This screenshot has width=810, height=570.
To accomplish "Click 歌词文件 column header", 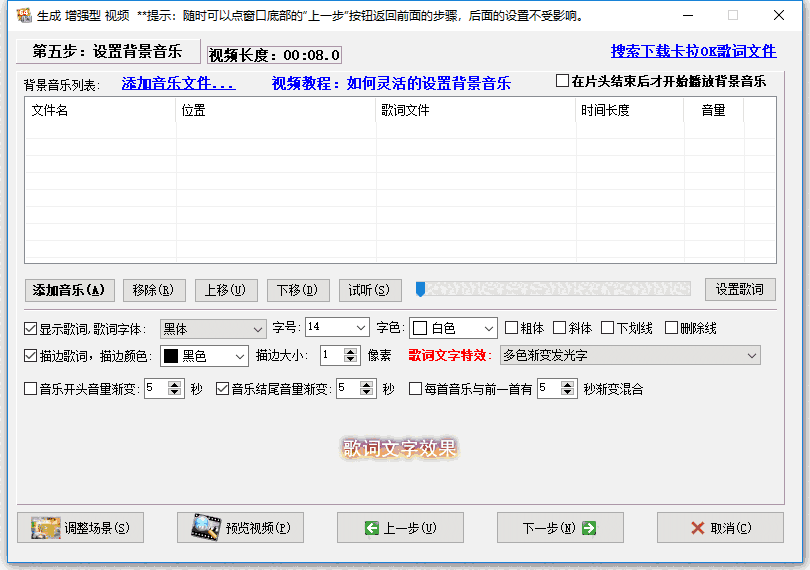I will pos(476,110).
